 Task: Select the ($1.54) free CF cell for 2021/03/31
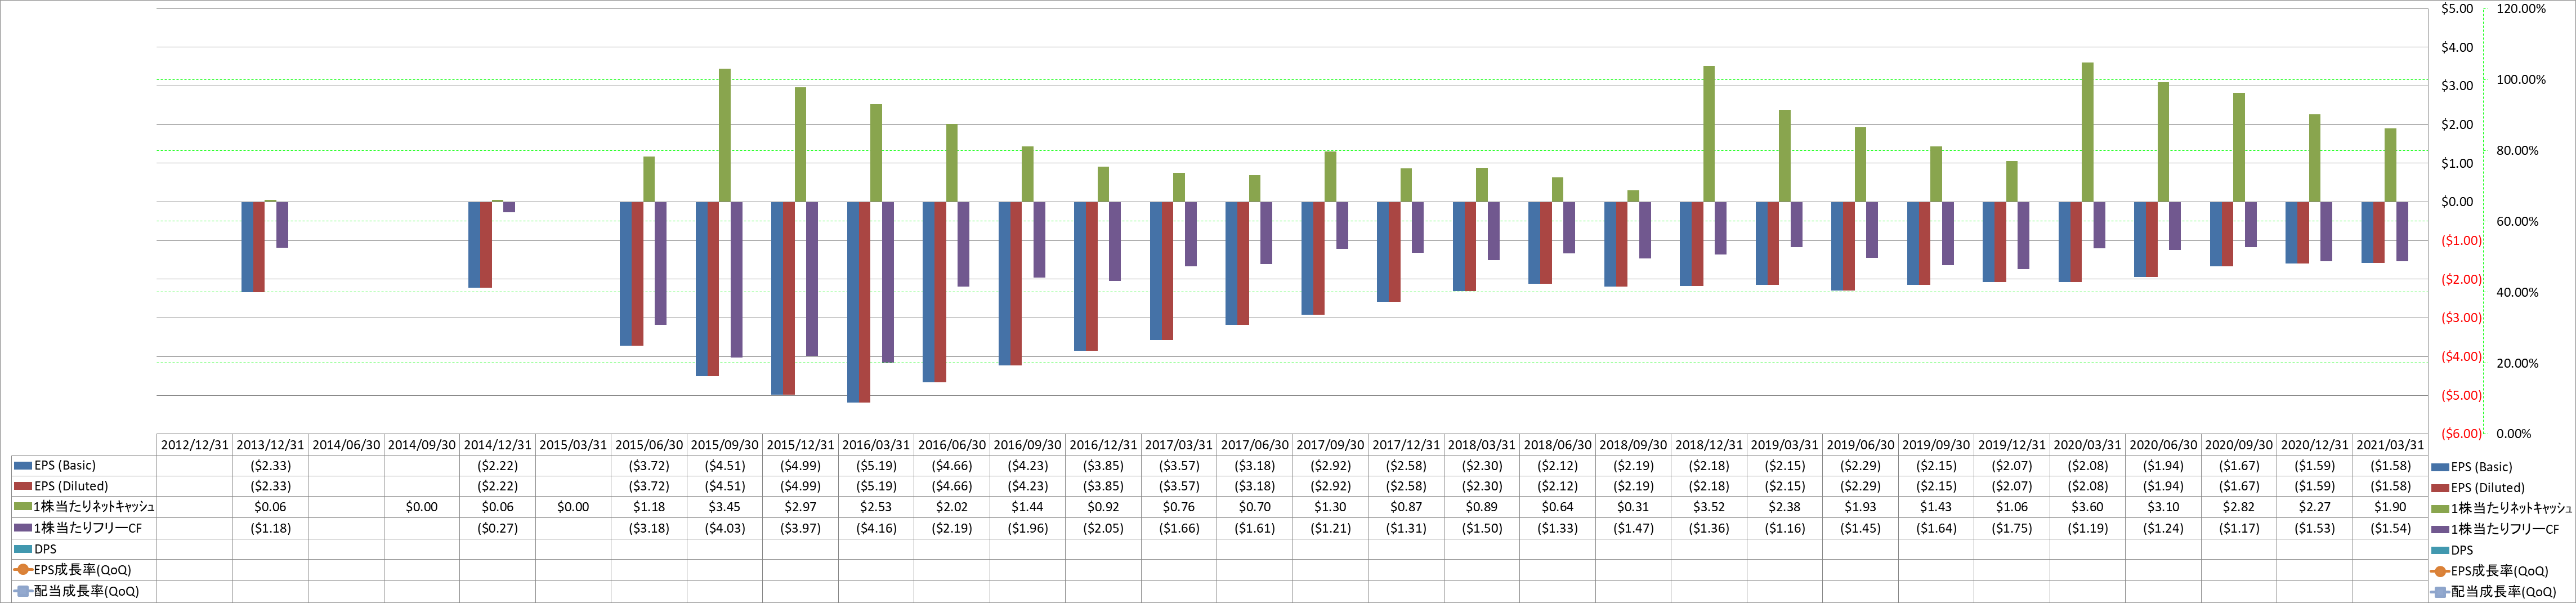coord(2390,528)
